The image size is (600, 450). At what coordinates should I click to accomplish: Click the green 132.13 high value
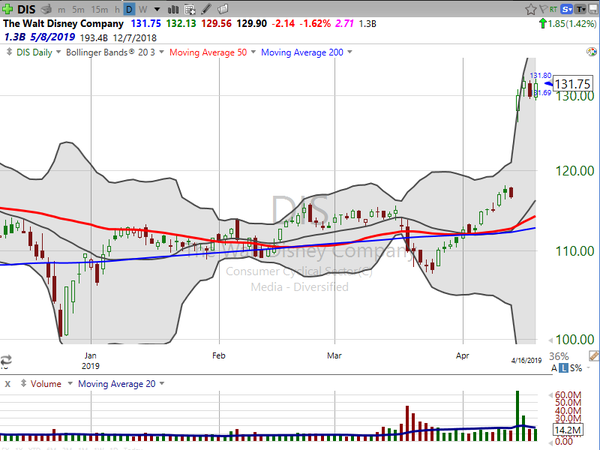tap(181, 24)
